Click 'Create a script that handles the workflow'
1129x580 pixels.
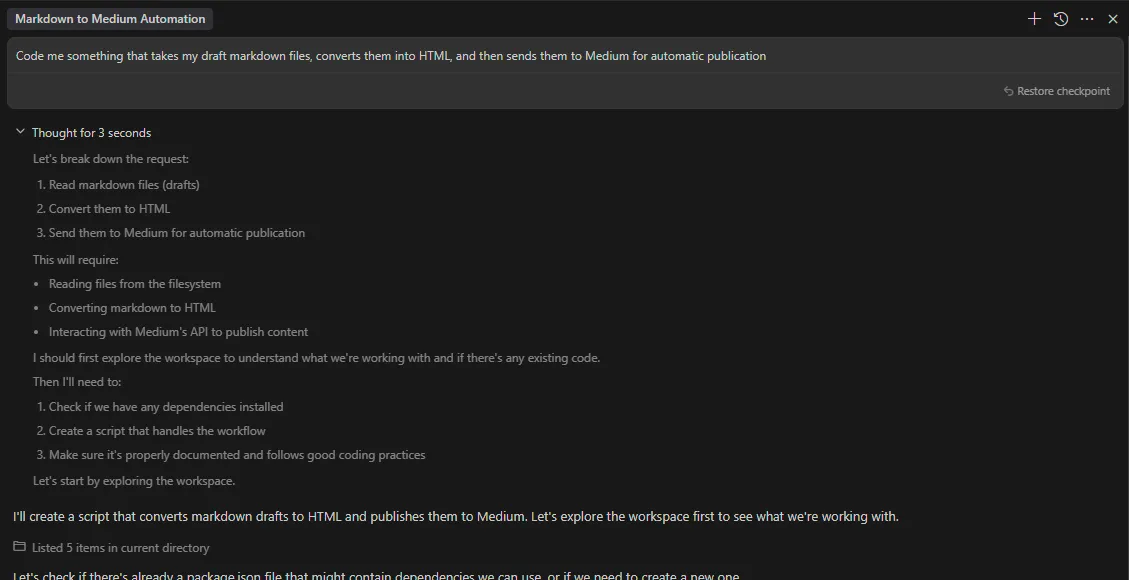(x=157, y=431)
